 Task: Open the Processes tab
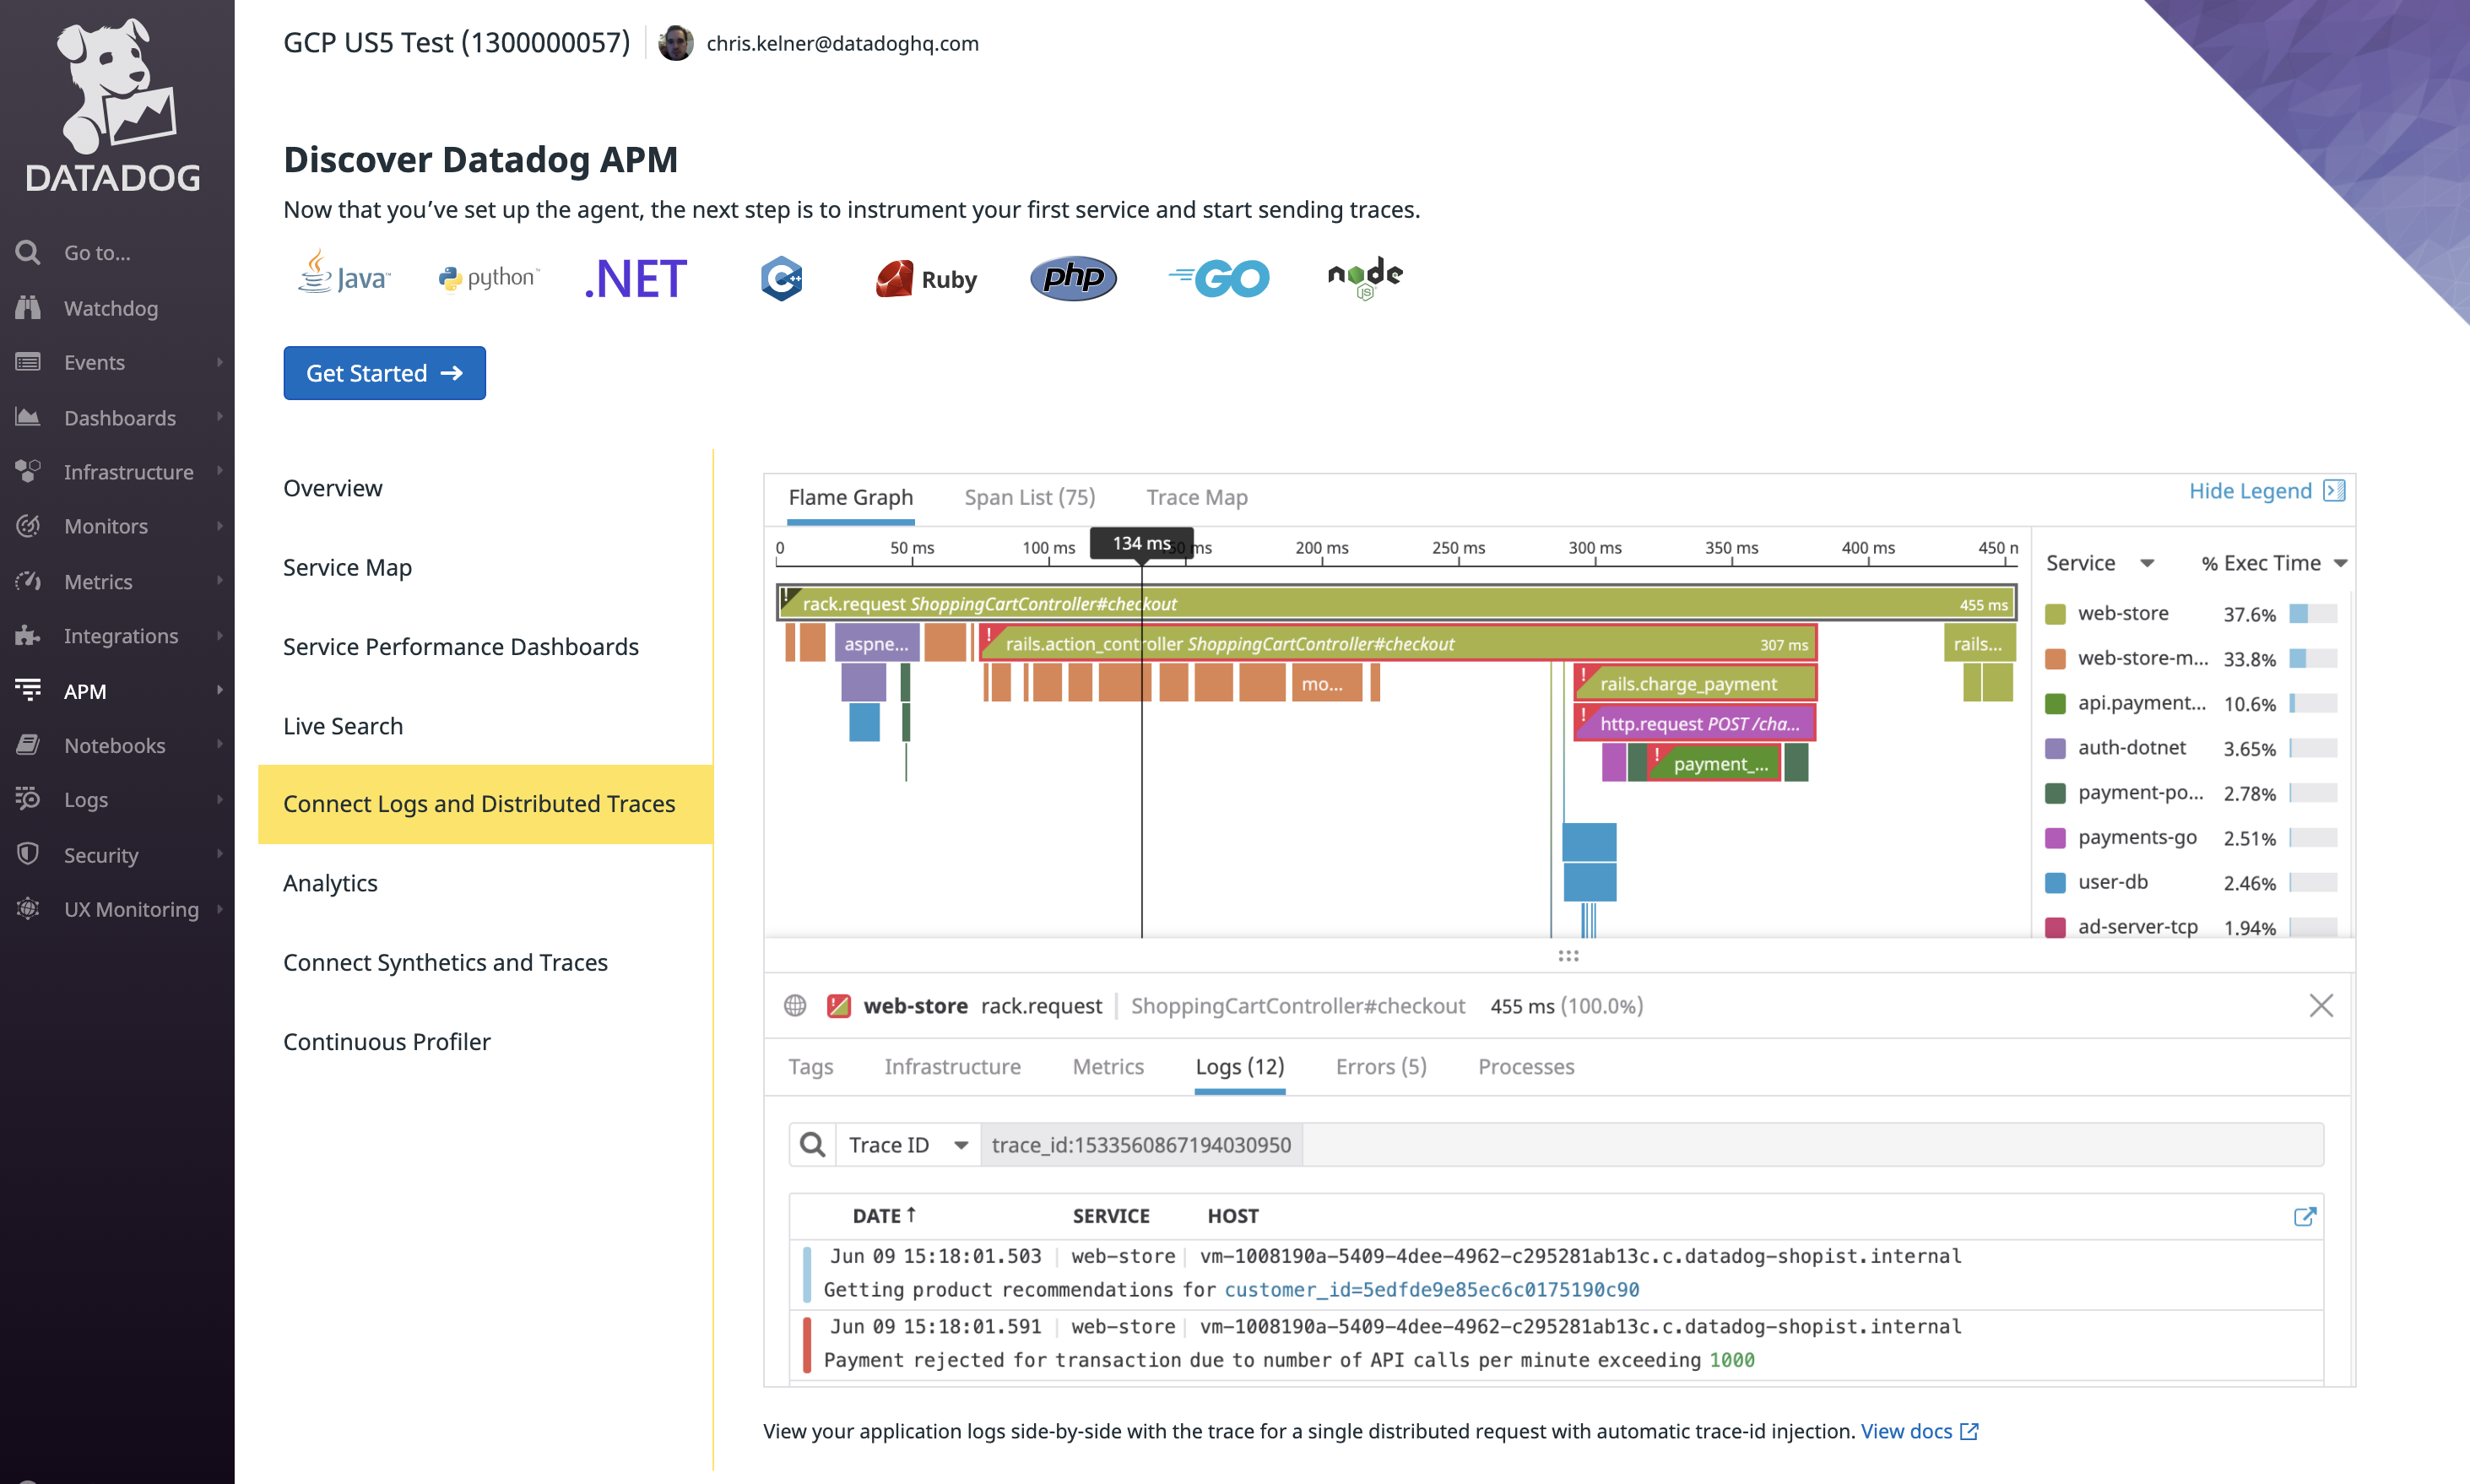[x=1525, y=1066]
